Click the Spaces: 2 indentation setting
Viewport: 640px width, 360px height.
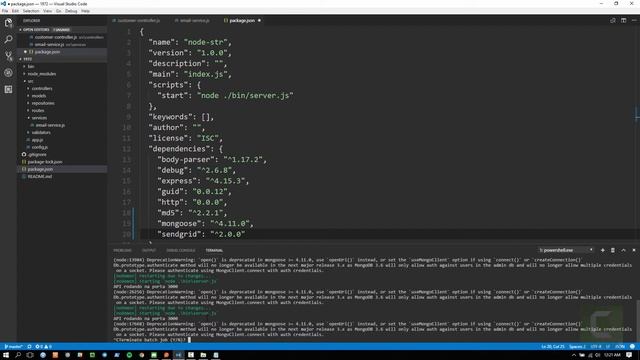577,347
